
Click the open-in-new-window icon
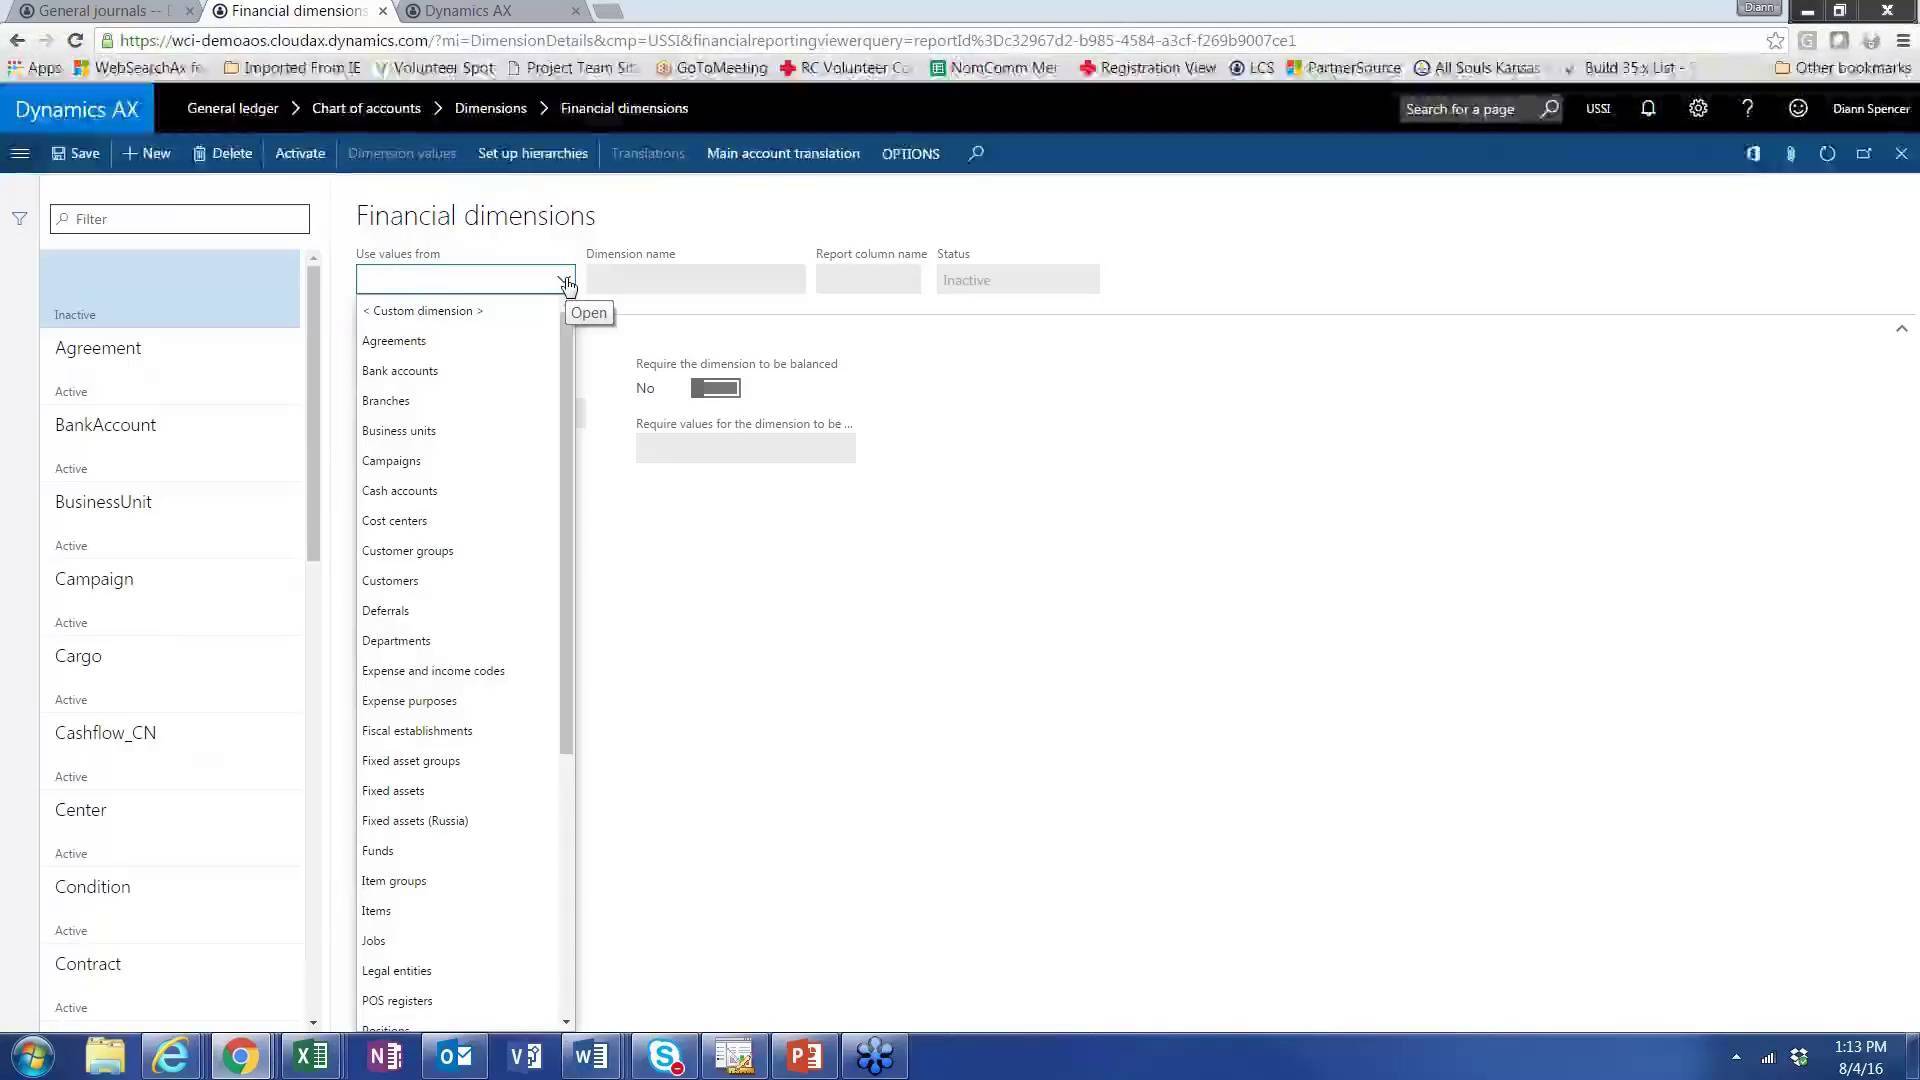point(1864,153)
